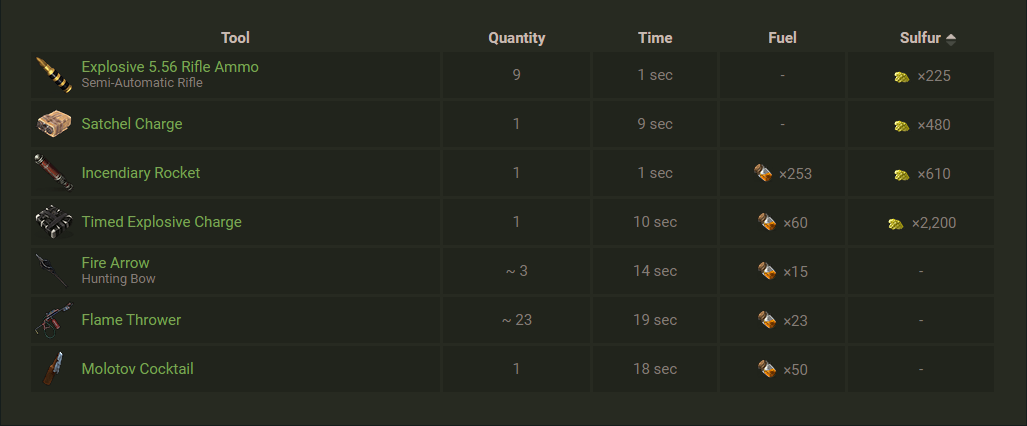Sort the table by Time header
The width and height of the screenshot is (1027, 426).
(655, 38)
